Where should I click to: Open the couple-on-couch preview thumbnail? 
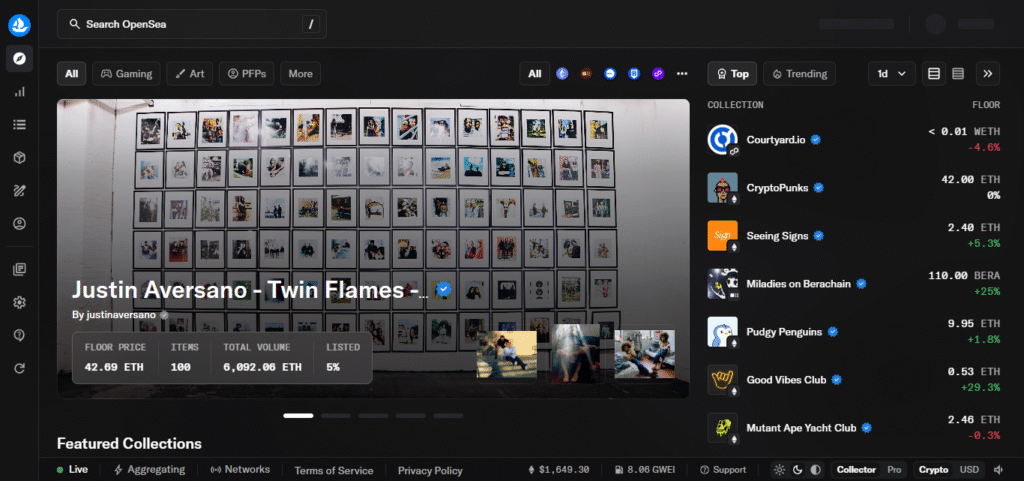click(507, 354)
